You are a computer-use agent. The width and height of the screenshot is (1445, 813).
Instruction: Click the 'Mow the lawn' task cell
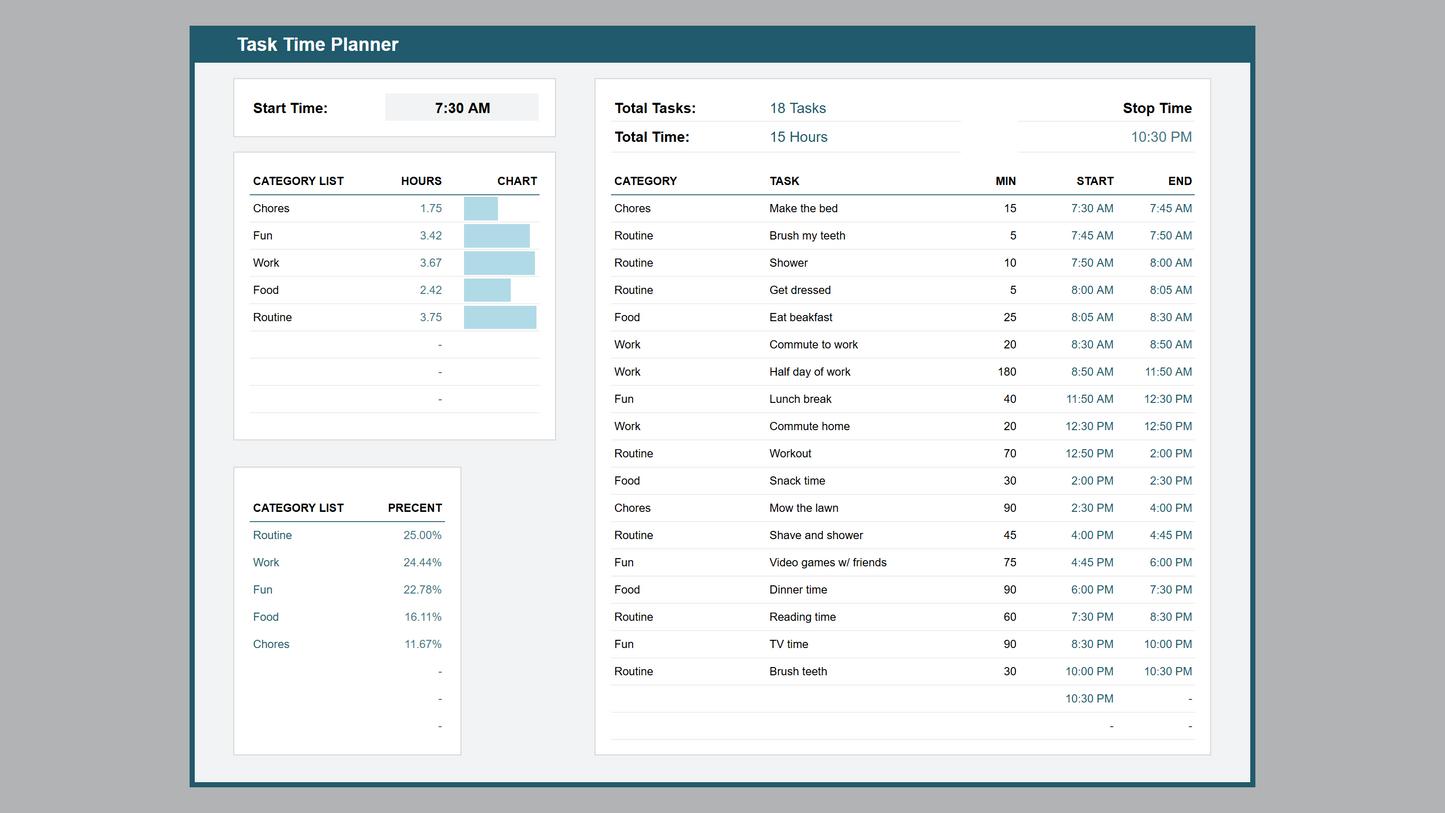pos(803,508)
